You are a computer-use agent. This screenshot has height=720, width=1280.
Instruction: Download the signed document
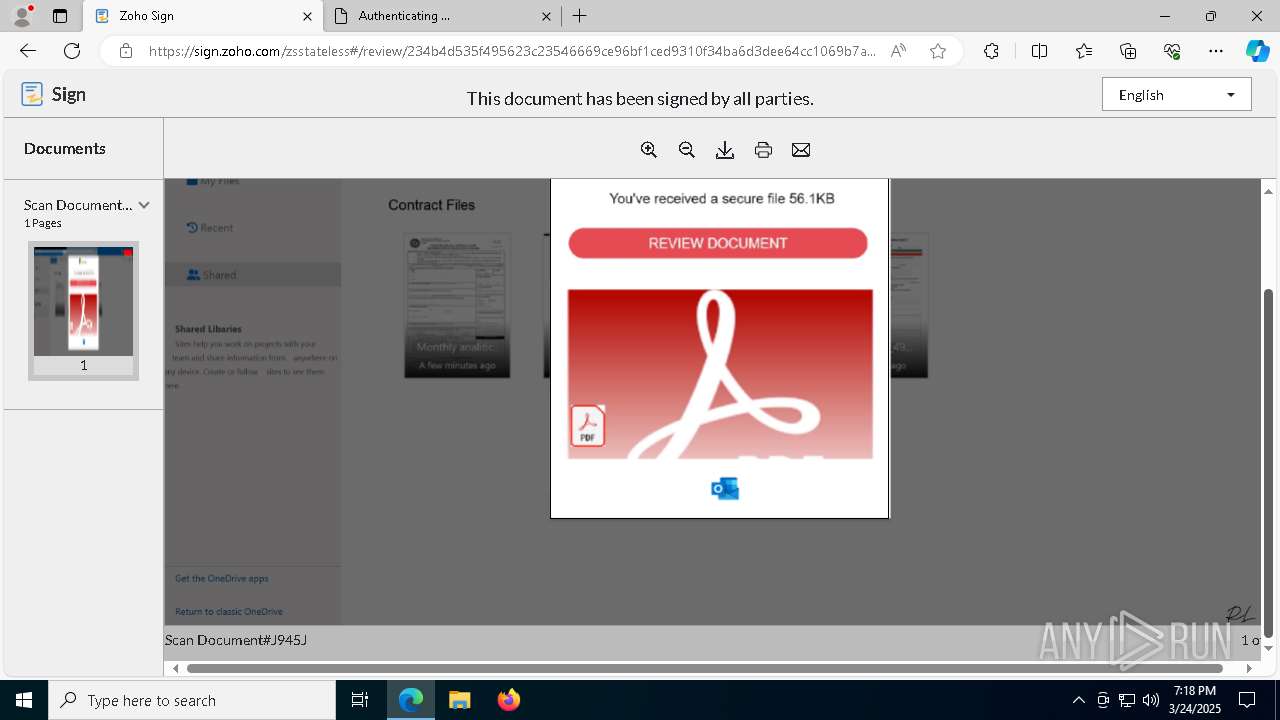coord(725,150)
